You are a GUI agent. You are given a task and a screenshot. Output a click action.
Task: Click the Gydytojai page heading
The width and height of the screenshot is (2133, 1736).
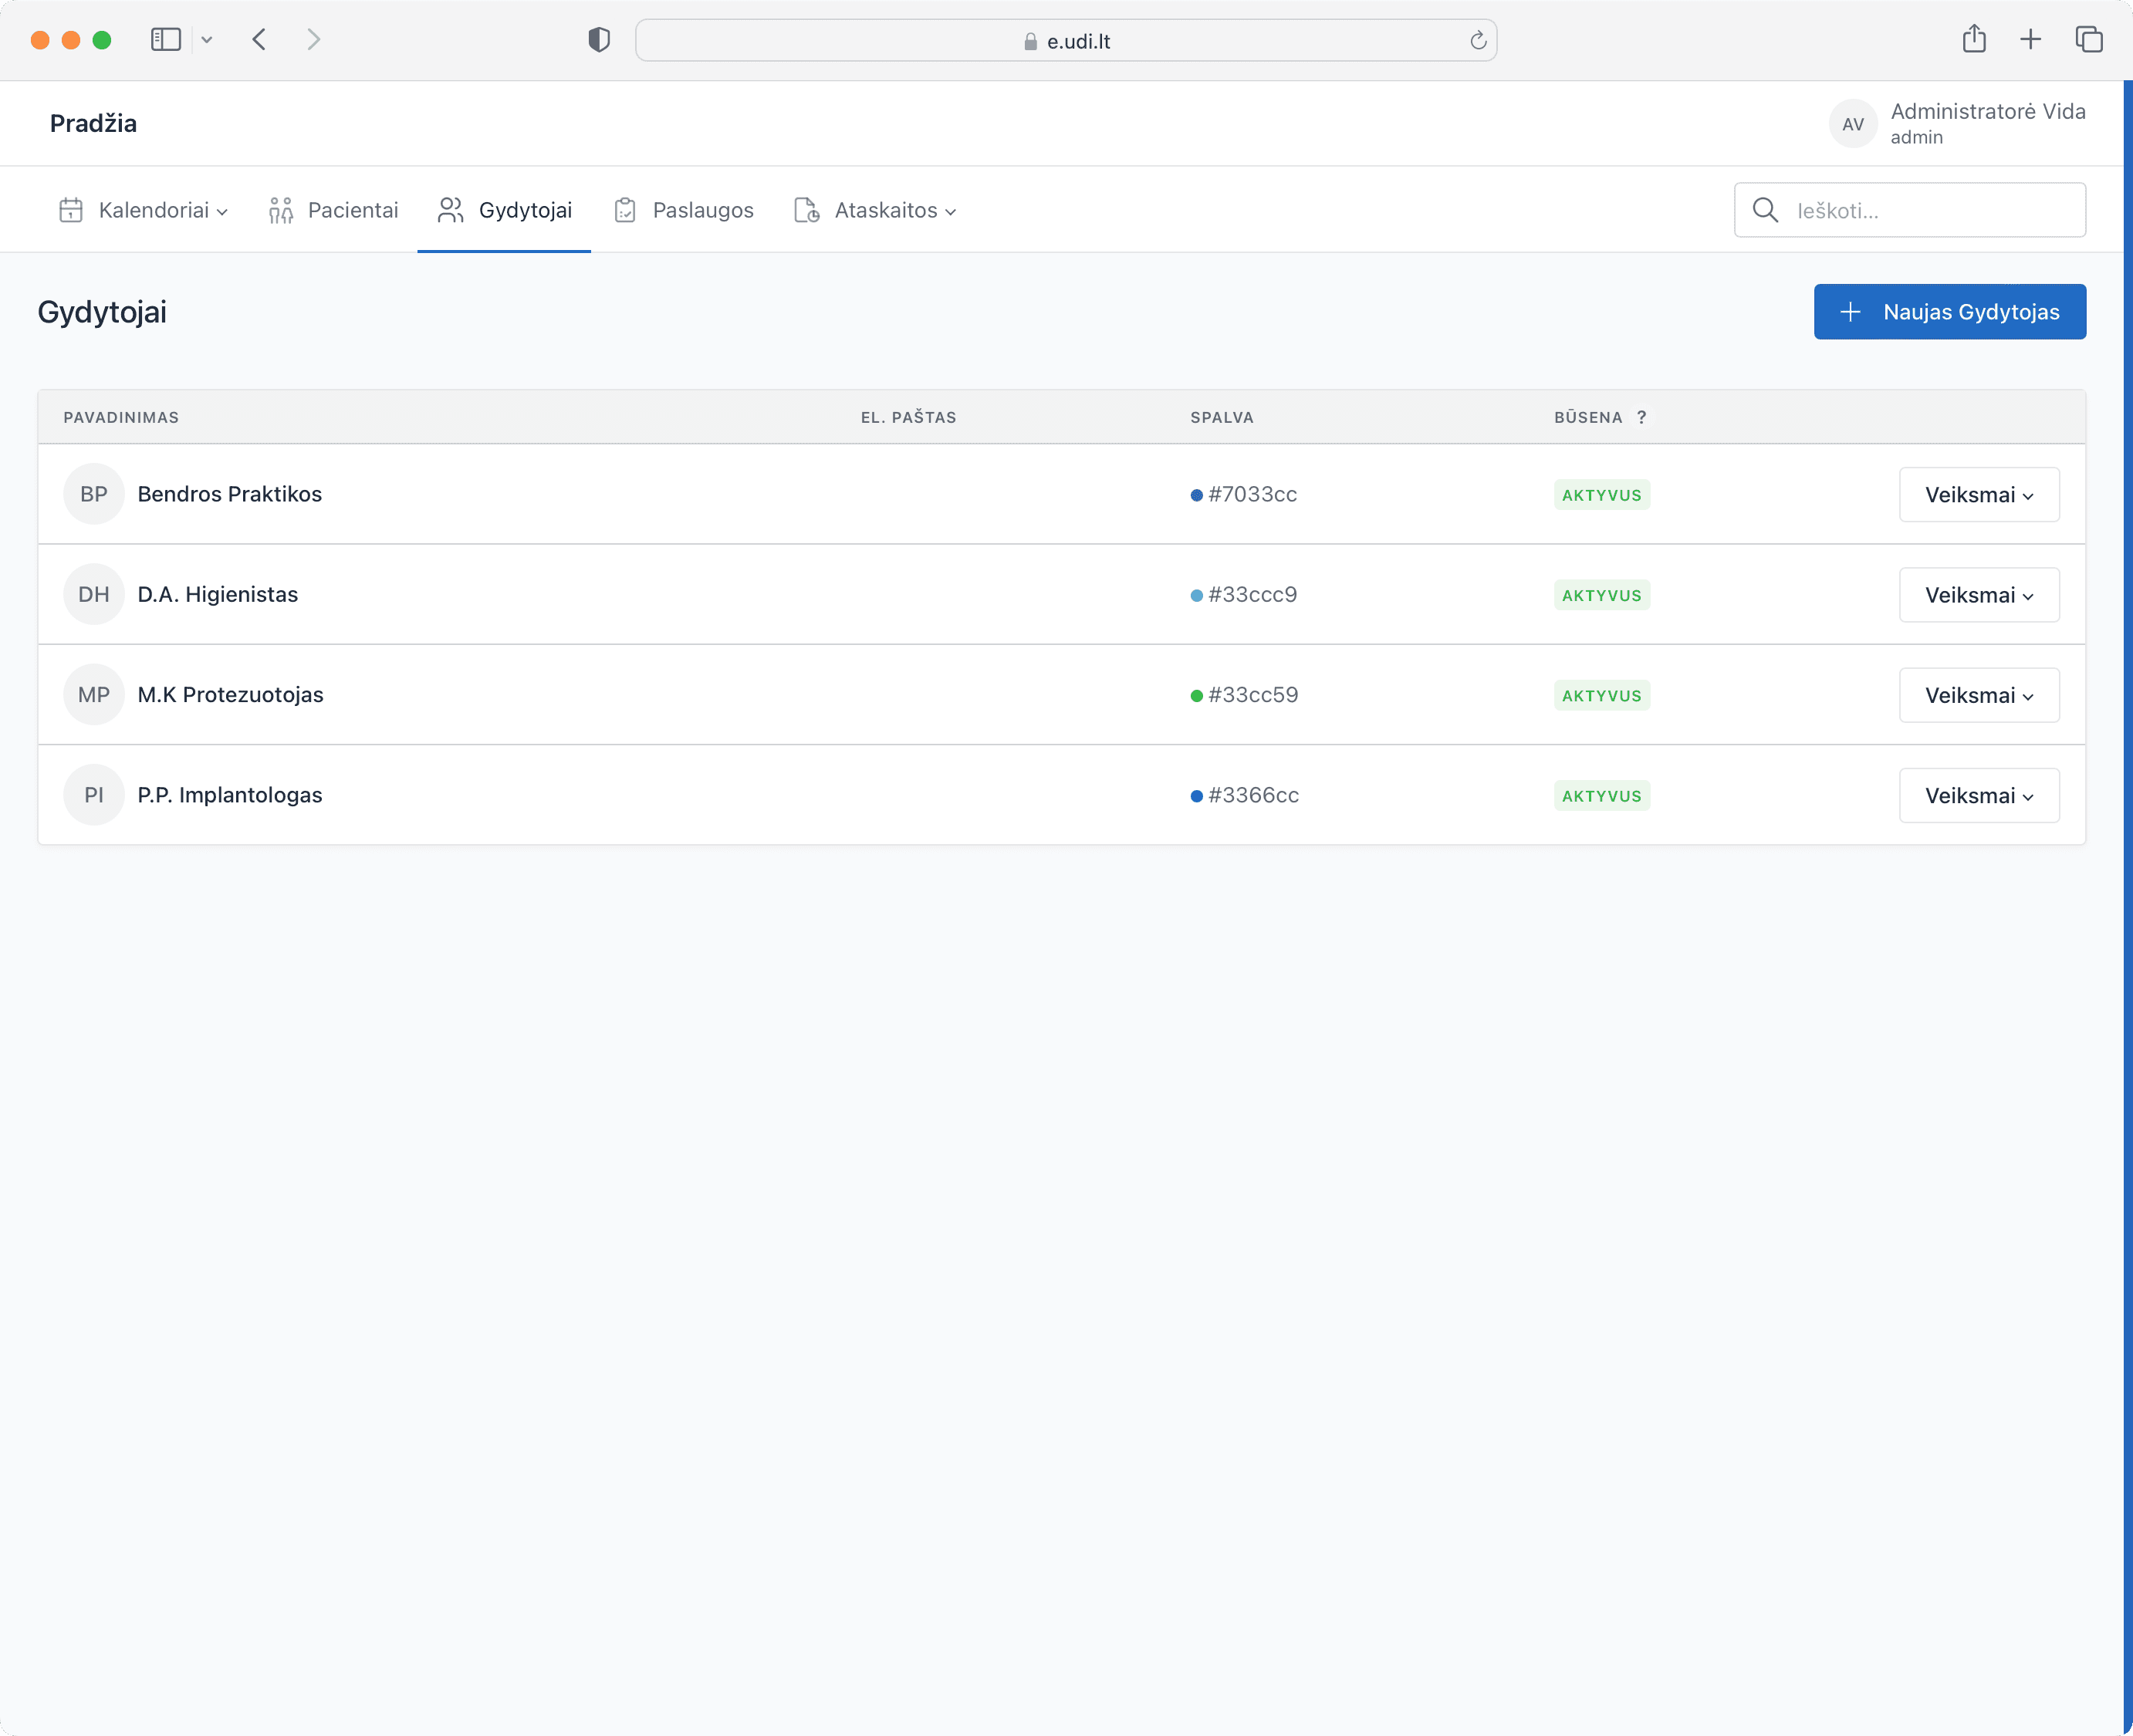(x=102, y=312)
